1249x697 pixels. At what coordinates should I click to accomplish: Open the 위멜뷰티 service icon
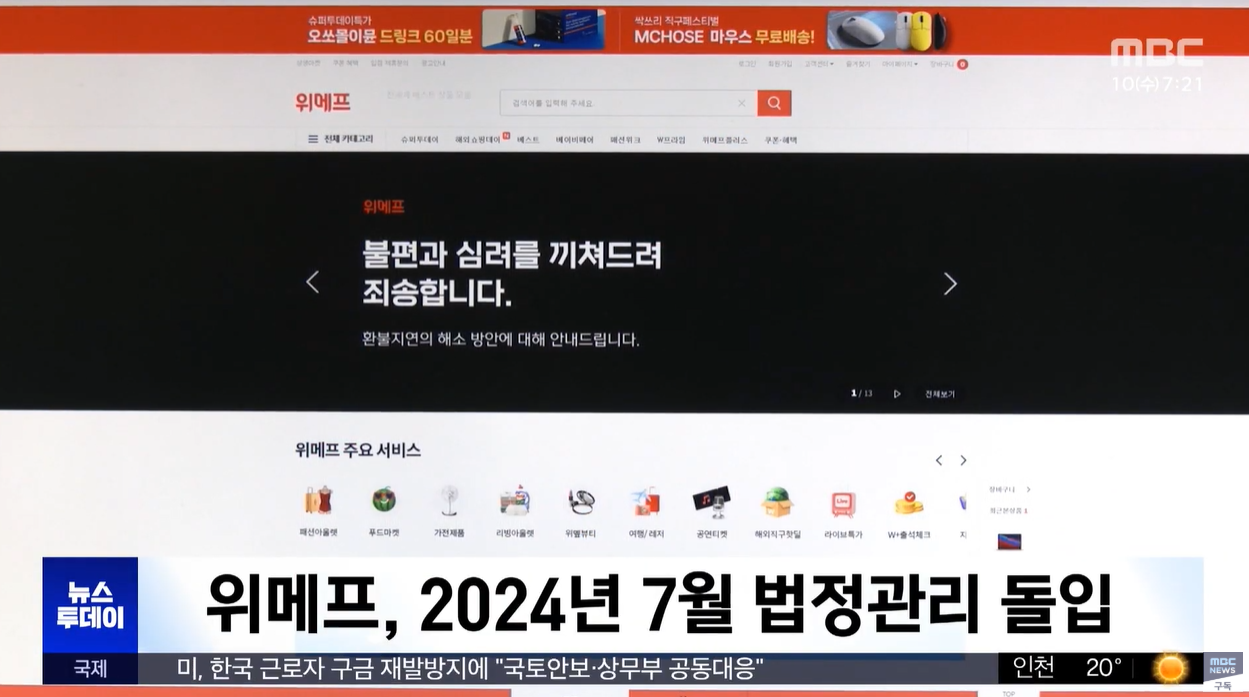click(x=580, y=500)
